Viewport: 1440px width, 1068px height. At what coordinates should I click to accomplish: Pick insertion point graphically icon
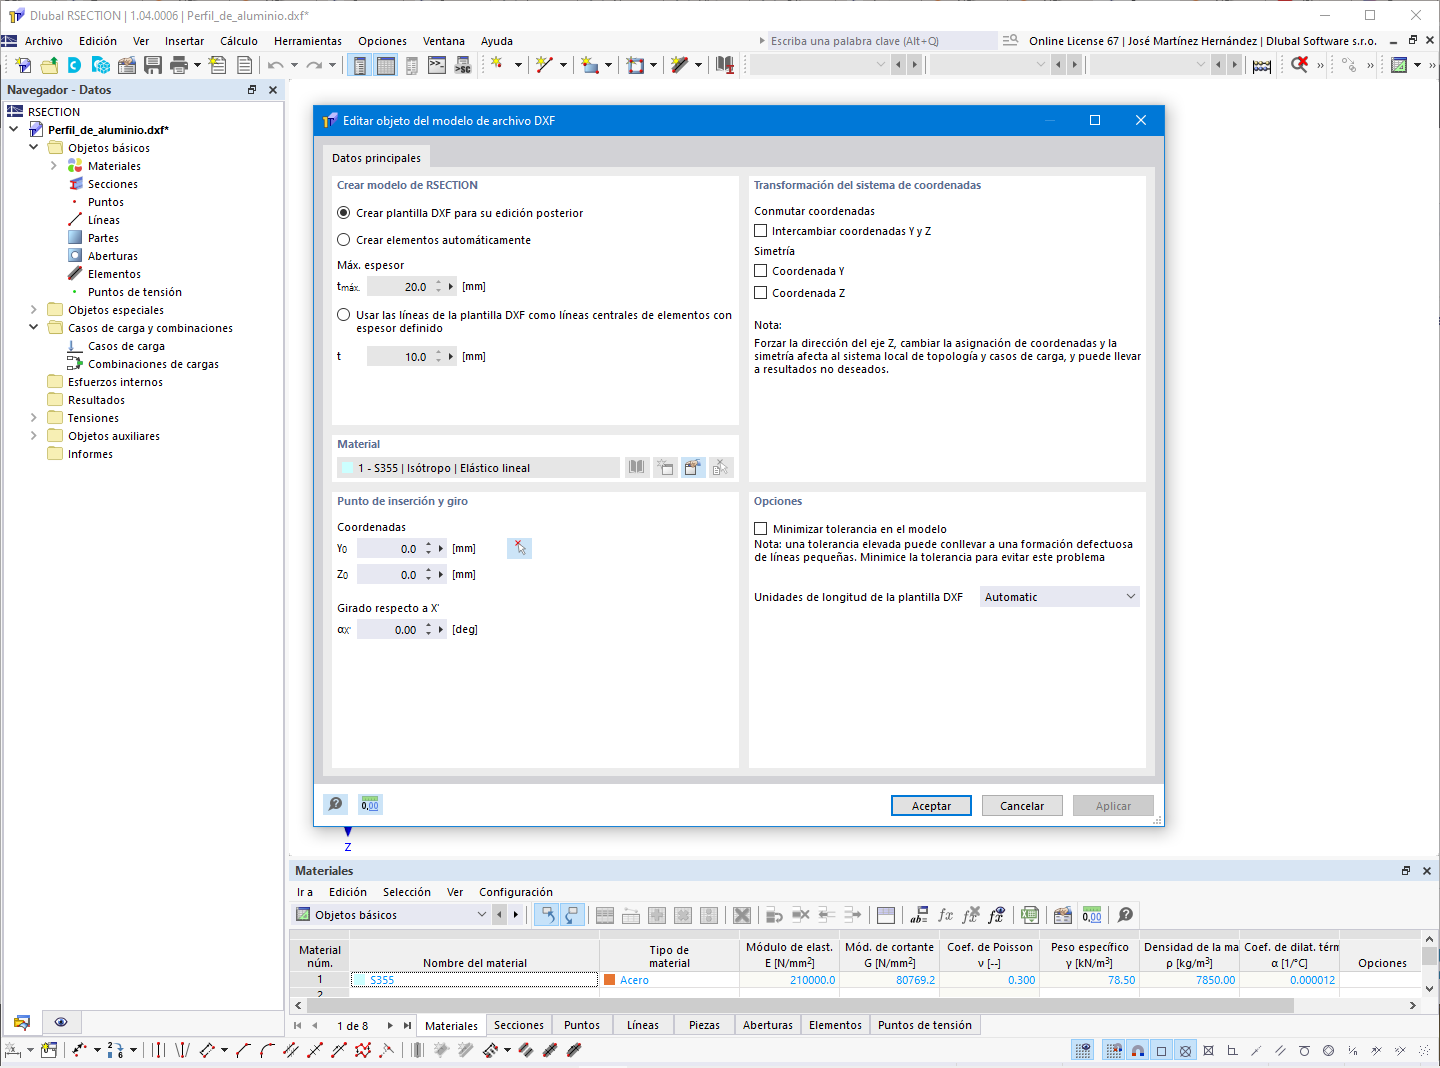[x=519, y=548]
